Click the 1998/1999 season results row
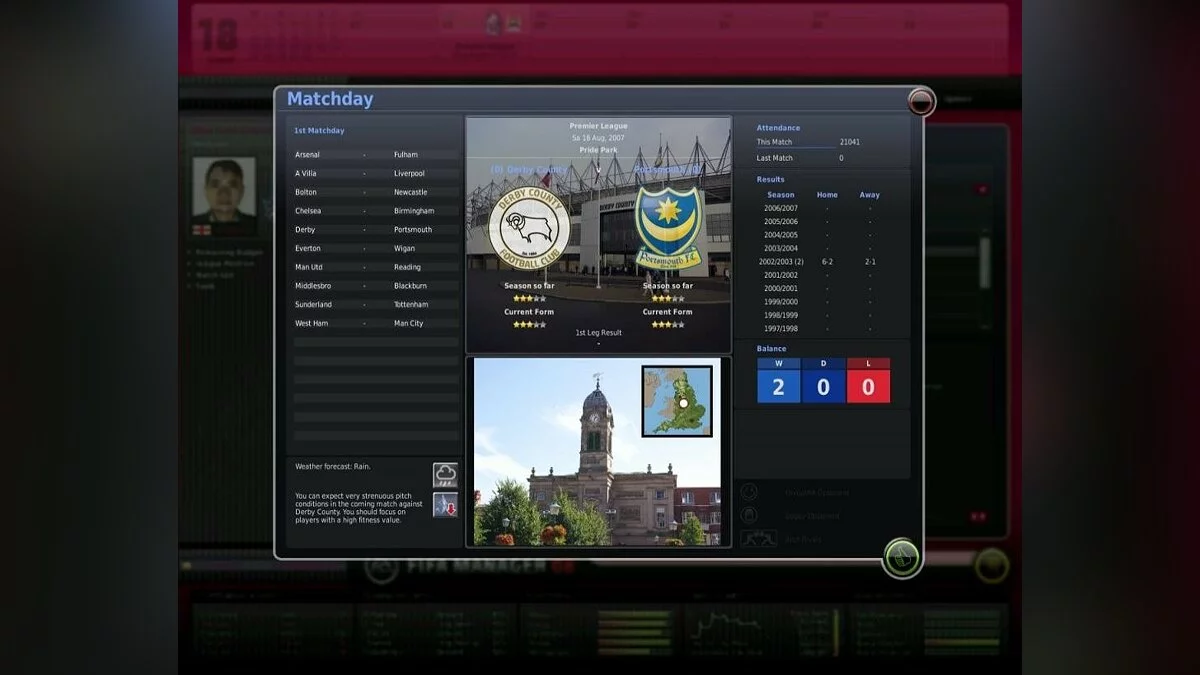This screenshot has height=675, width=1200. (825, 315)
